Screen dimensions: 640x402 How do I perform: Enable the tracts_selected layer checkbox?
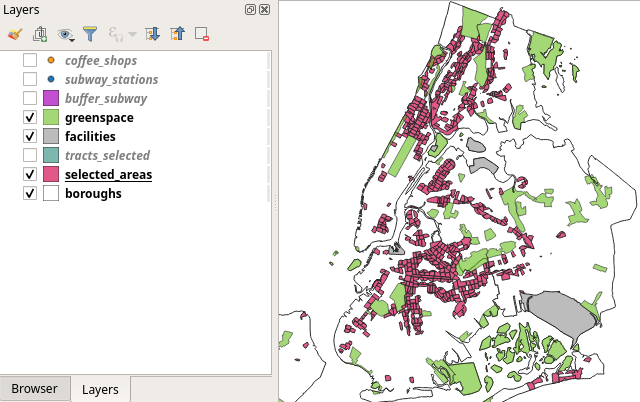pyautogui.click(x=30, y=155)
